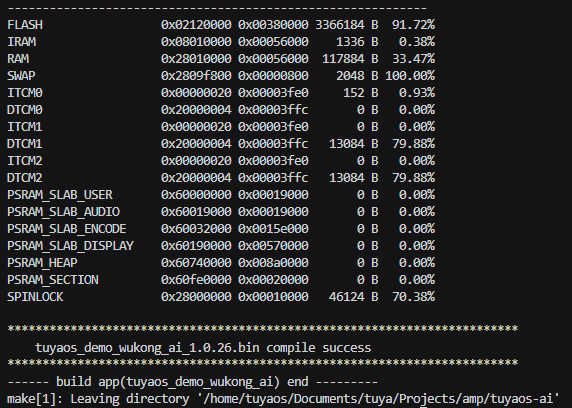The image size is (572, 408).
Task: Click the tuyaos_demo_wukong_ai_1.0.26.bin filename
Action: 147,348
